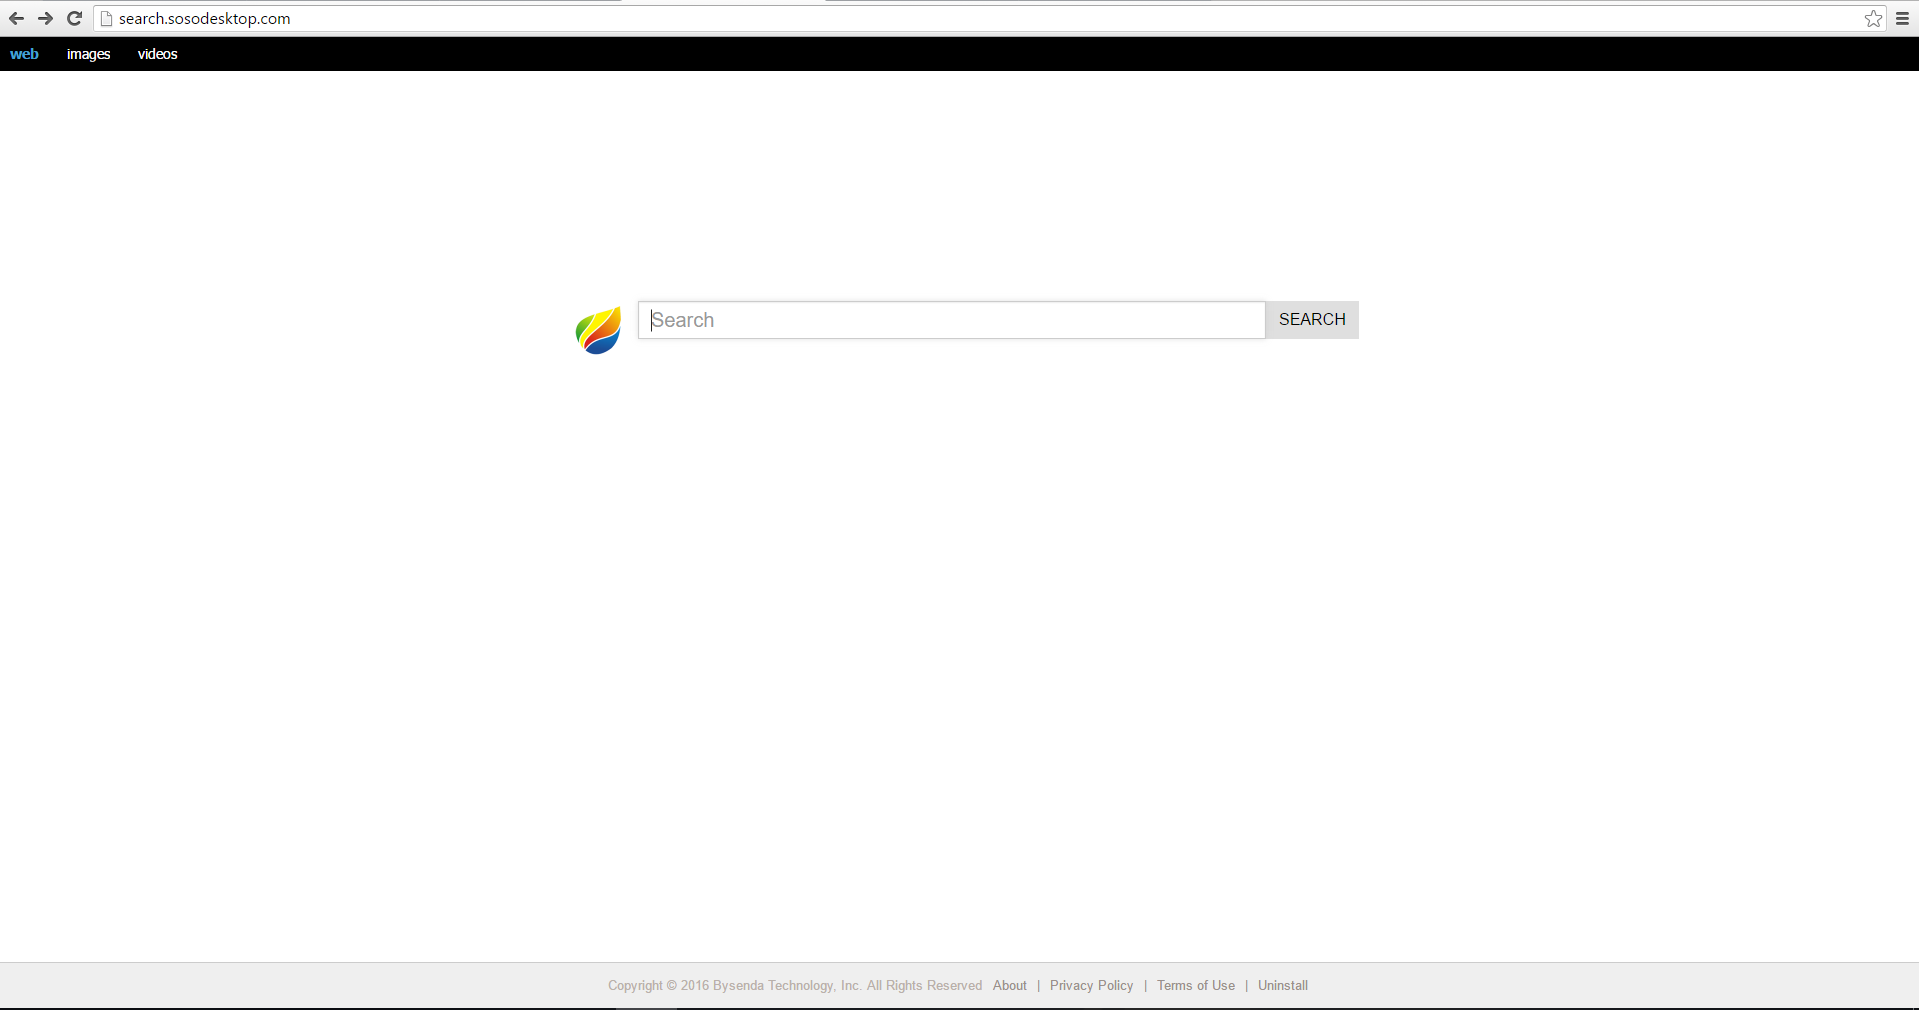Screen dimensions: 1919x1010
Task: Switch to the videos tab
Action: 157,54
